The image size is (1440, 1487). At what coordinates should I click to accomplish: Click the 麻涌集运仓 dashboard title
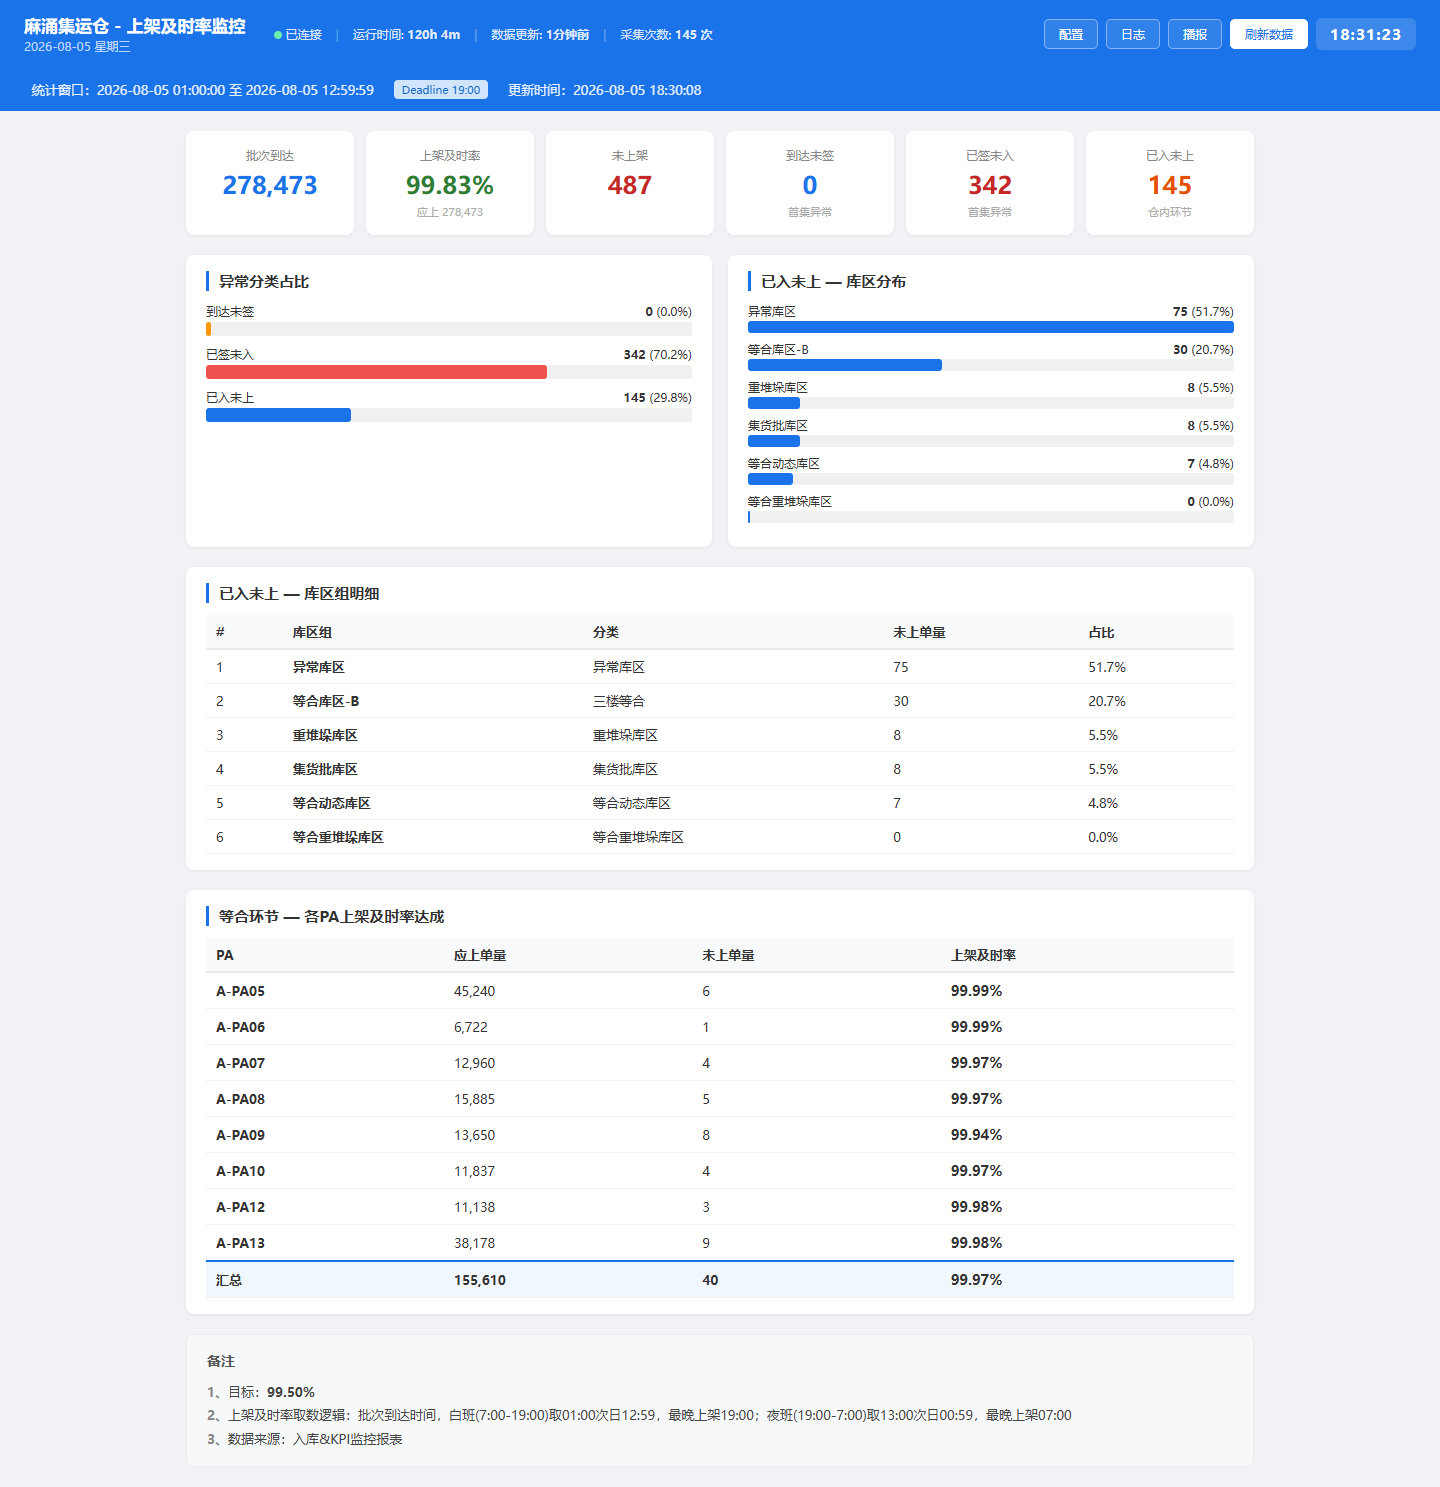click(135, 26)
